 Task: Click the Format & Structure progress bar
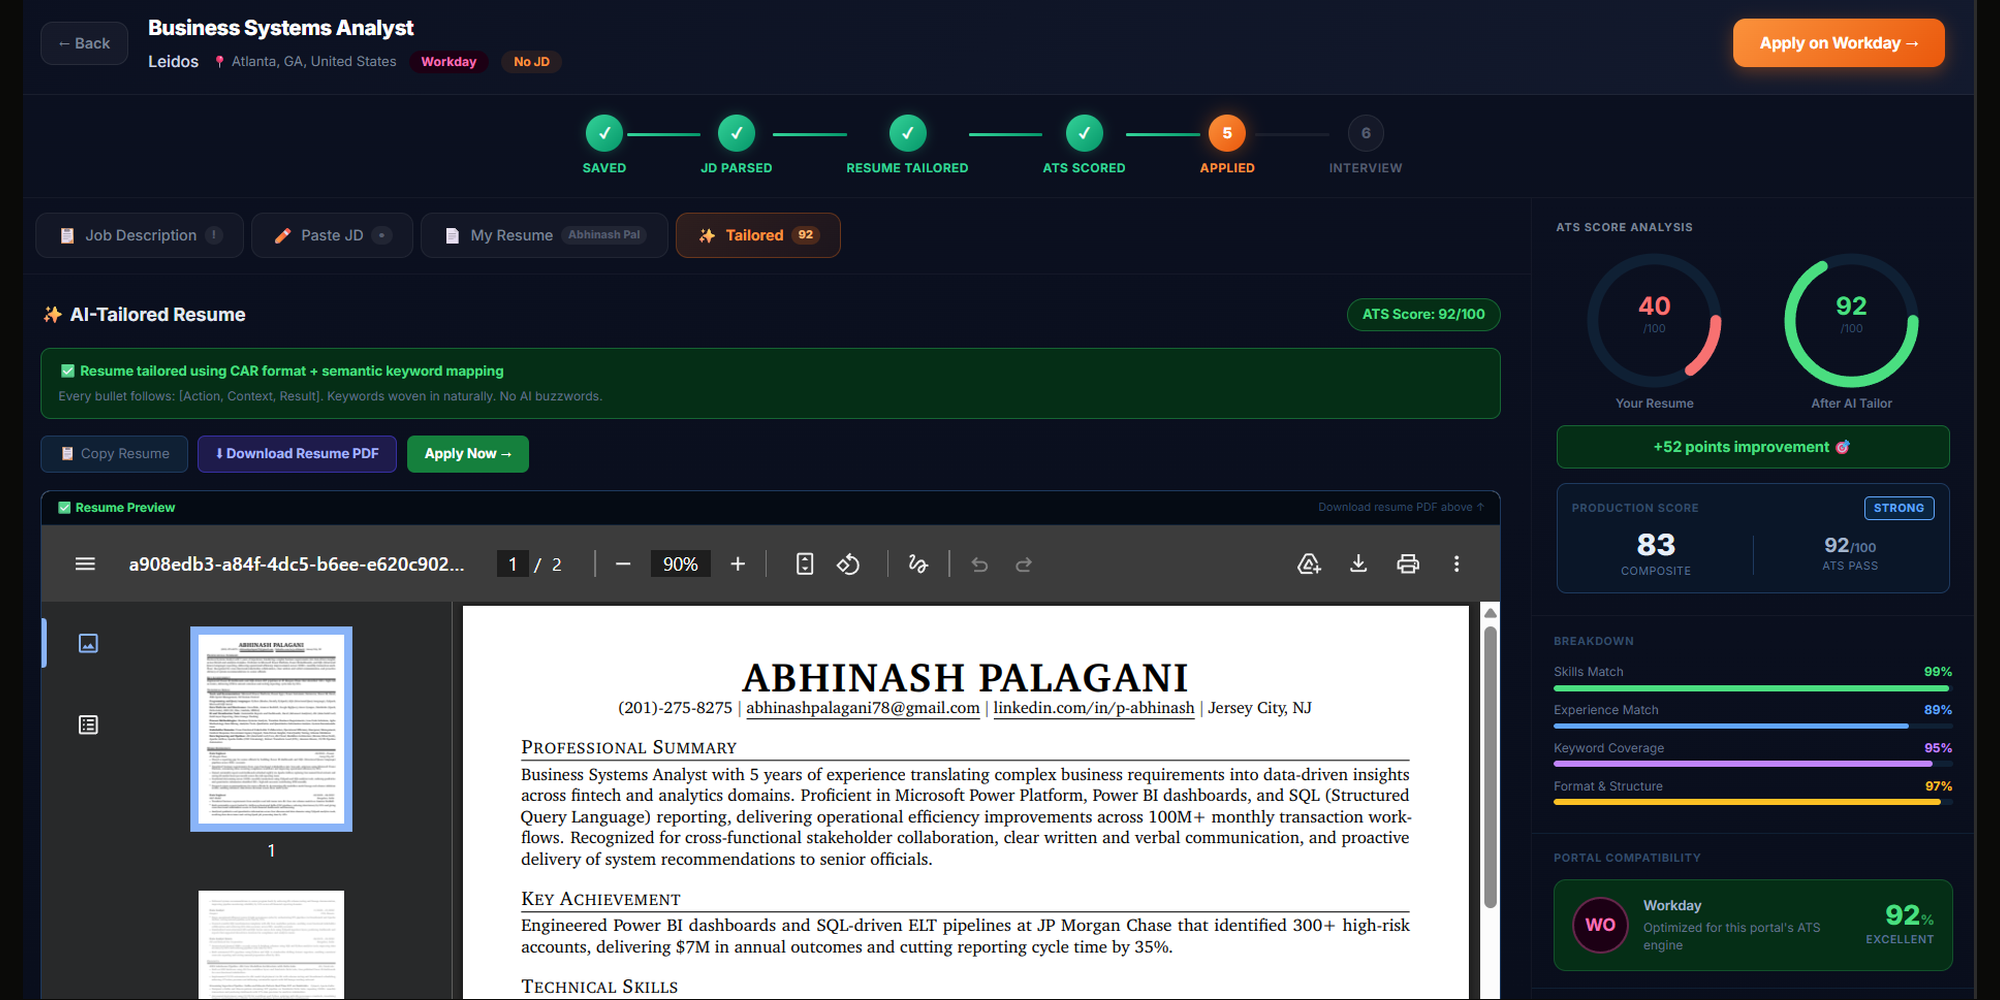pos(1752,802)
